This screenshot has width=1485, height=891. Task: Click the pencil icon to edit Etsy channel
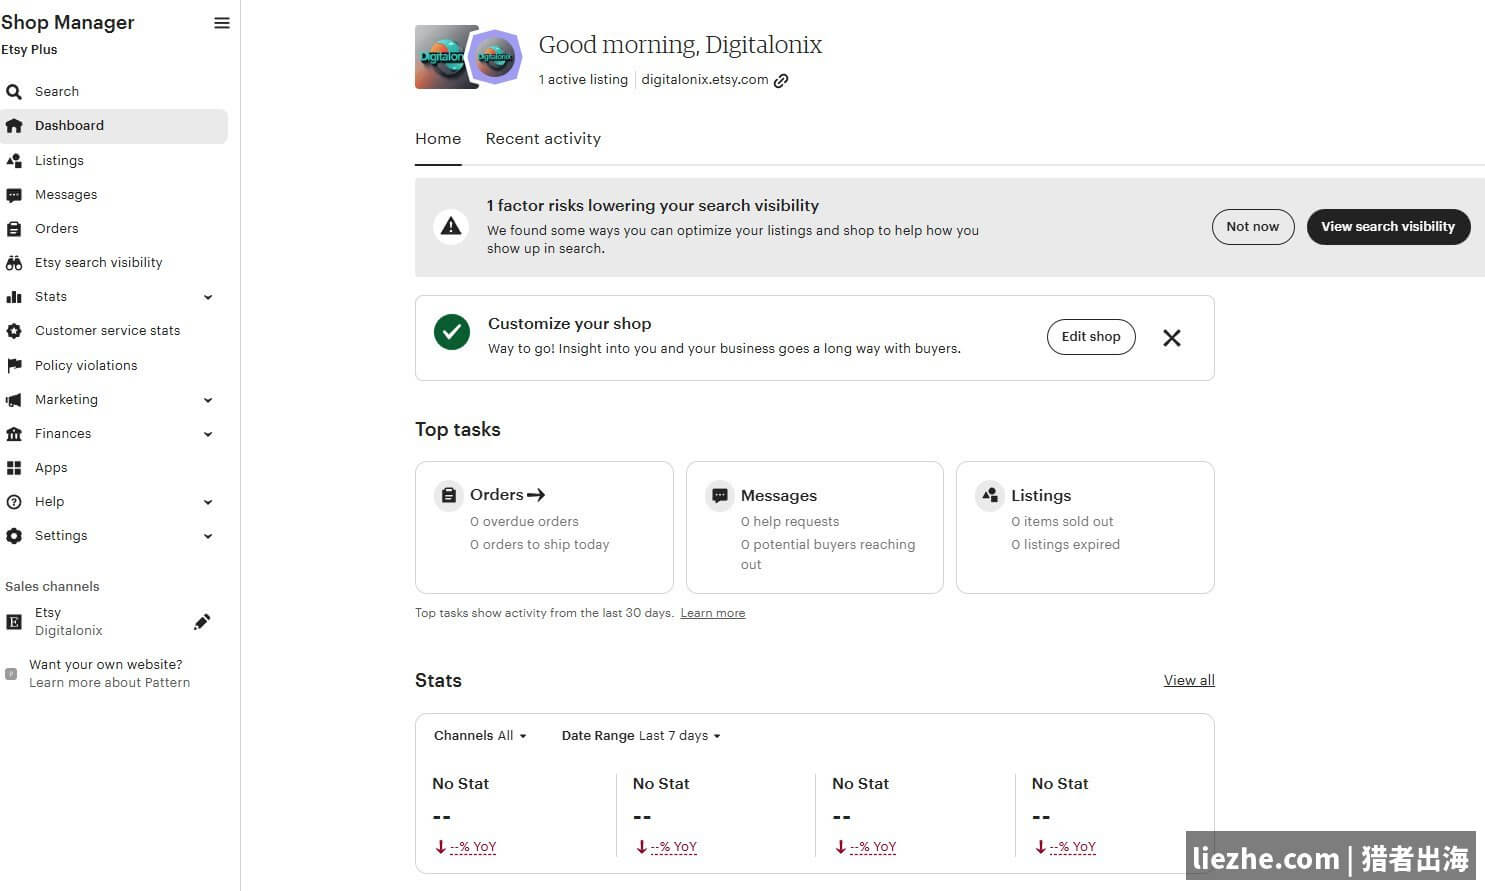202,622
